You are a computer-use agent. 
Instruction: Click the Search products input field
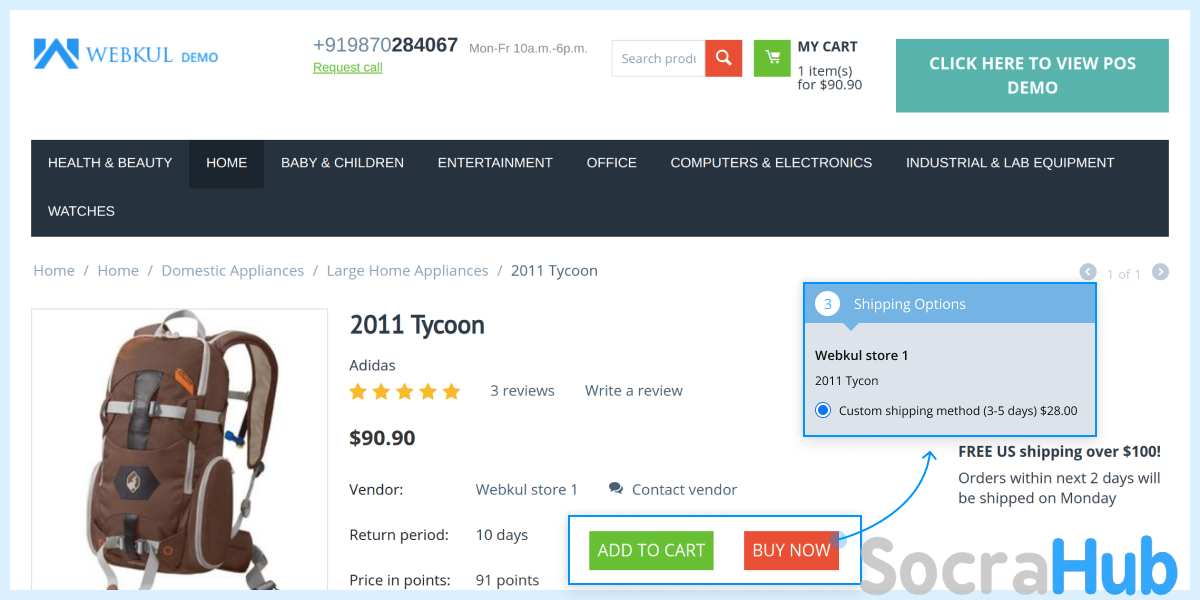pos(659,58)
